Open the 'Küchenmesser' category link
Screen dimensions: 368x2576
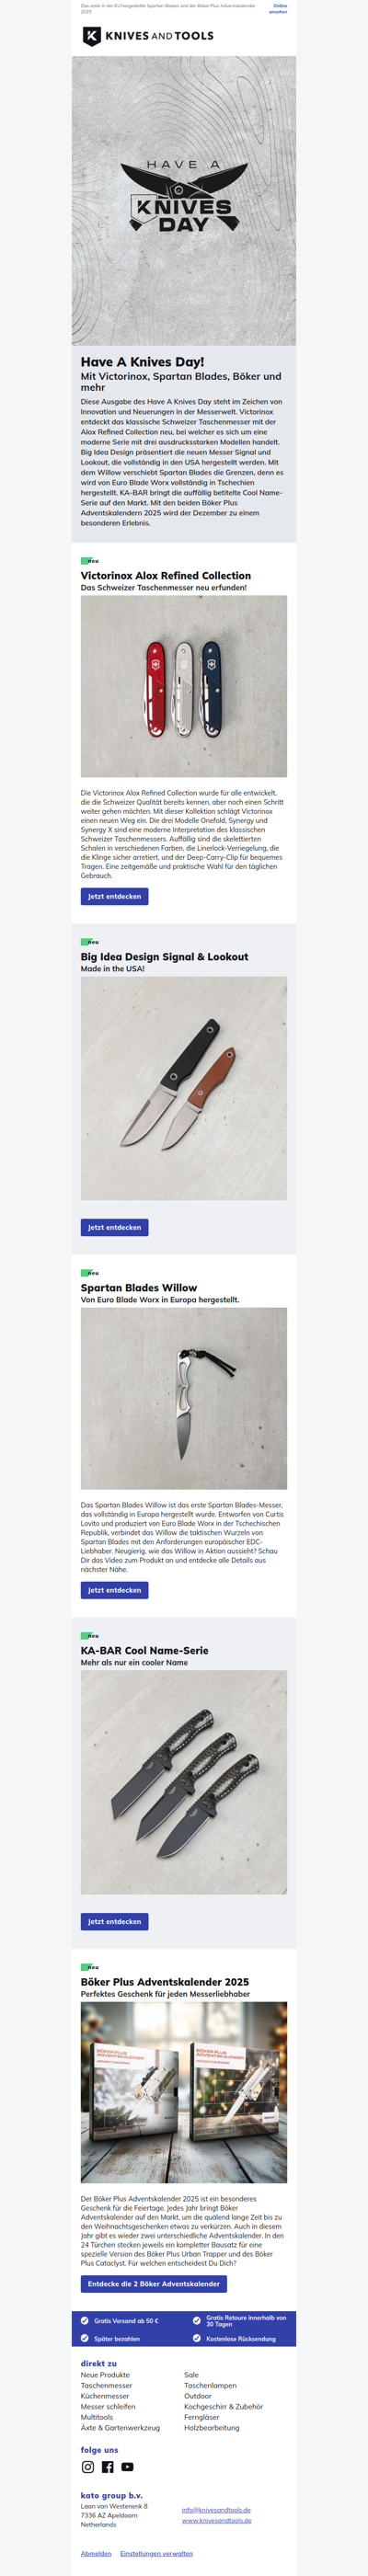105,2396
